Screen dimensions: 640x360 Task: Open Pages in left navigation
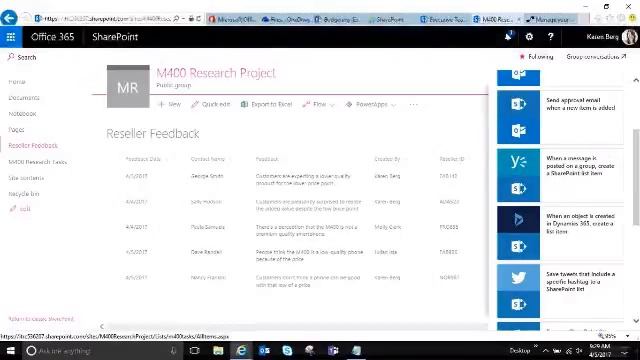point(16,129)
